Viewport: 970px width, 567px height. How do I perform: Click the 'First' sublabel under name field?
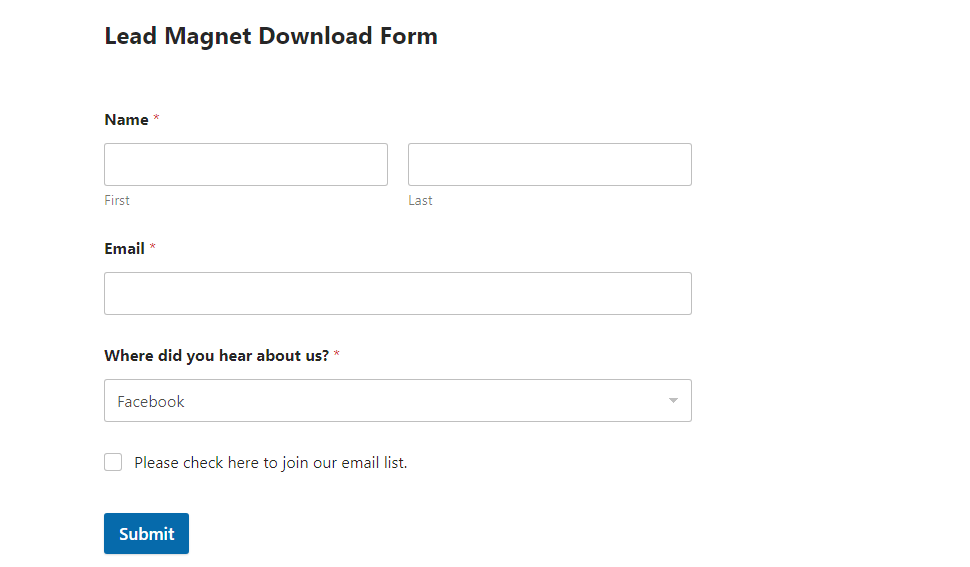(117, 200)
